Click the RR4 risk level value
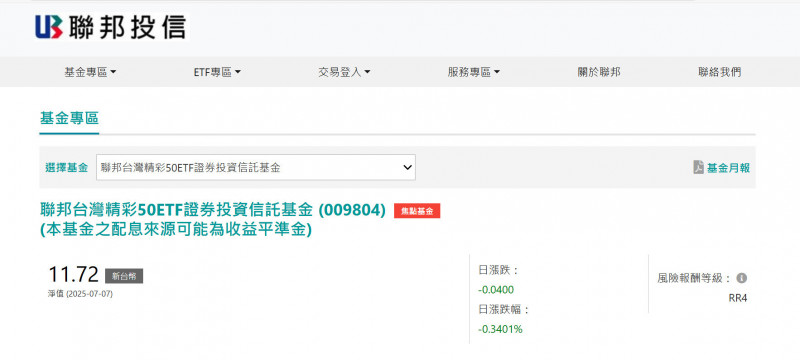This screenshot has height=360, width=800. pos(738,298)
